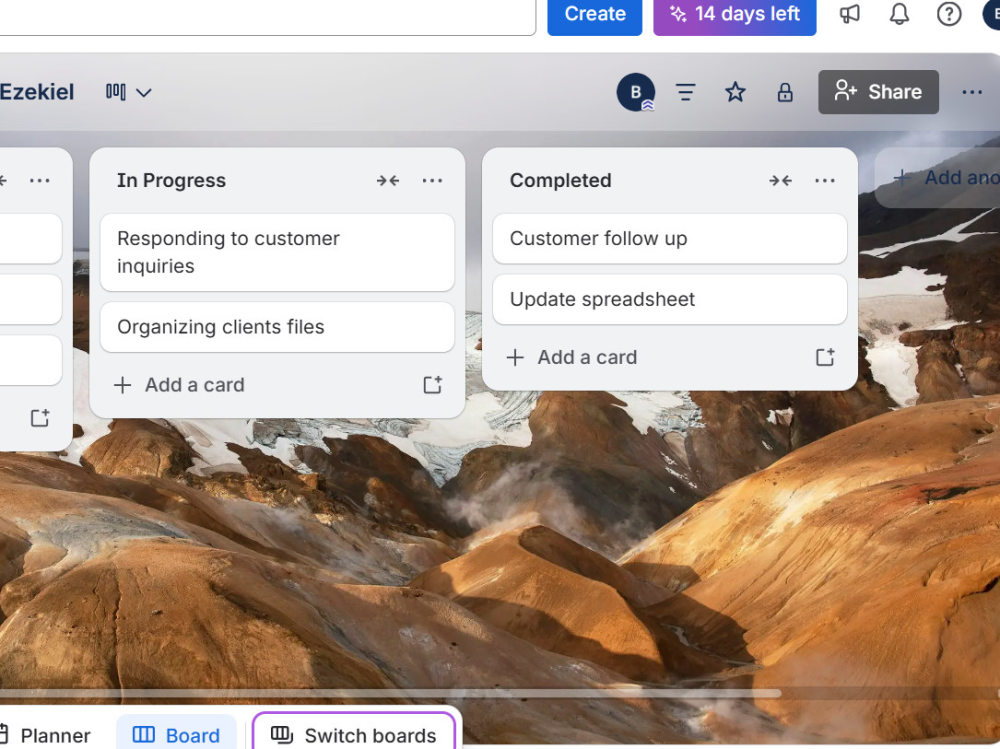Screen dimensions: 1000x749
Task: Open the notifications bell
Action: tap(899, 14)
